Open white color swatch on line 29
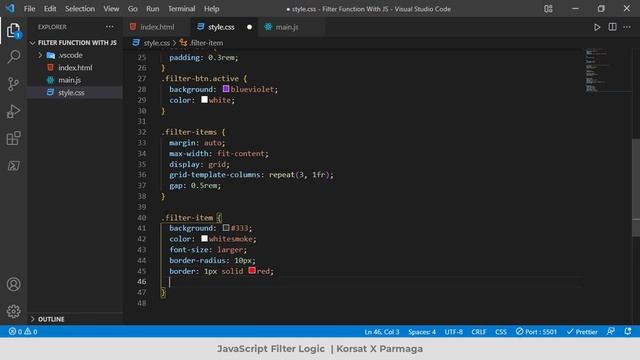Screen dimensions: 640x360 (204, 100)
